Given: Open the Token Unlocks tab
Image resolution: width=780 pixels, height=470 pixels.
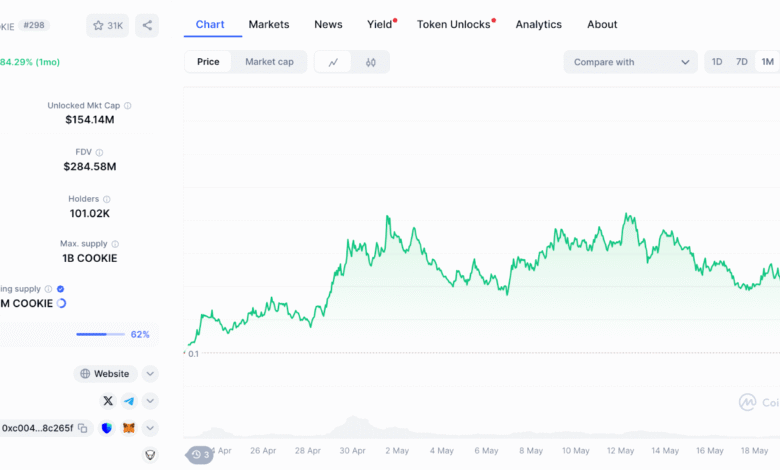Looking at the screenshot, I should point(454,24).
